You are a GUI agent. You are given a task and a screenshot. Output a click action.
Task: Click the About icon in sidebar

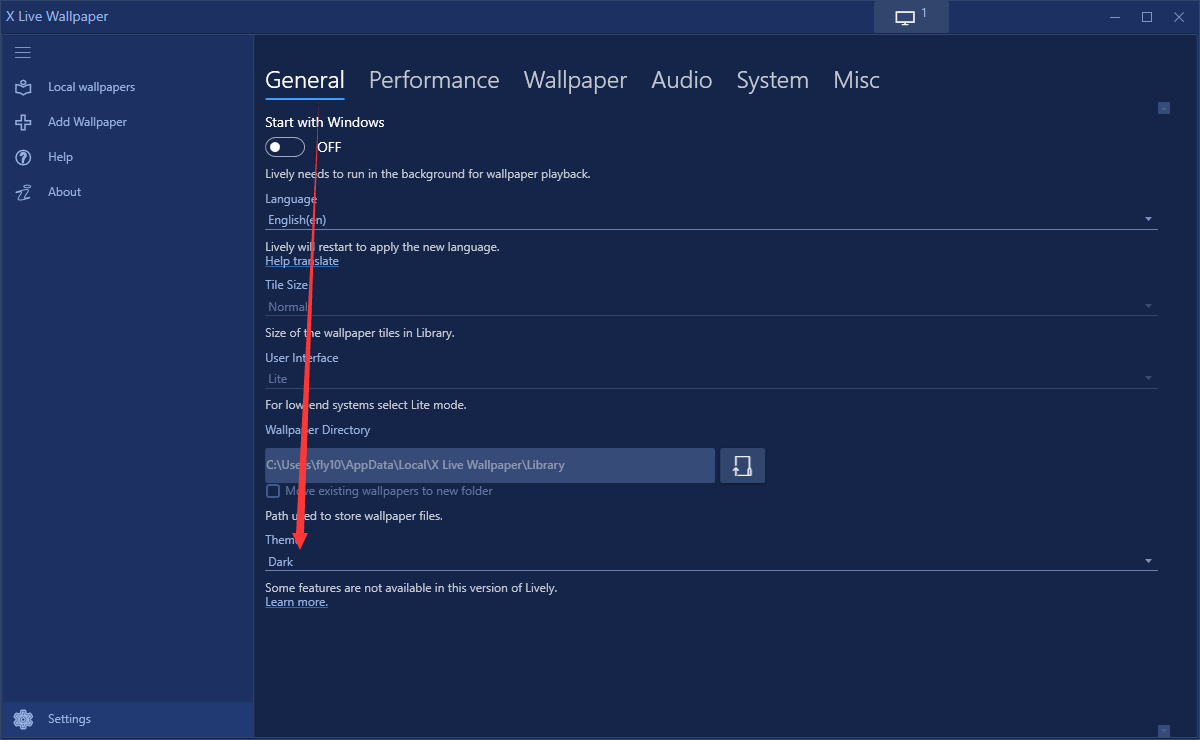[23, 192]
